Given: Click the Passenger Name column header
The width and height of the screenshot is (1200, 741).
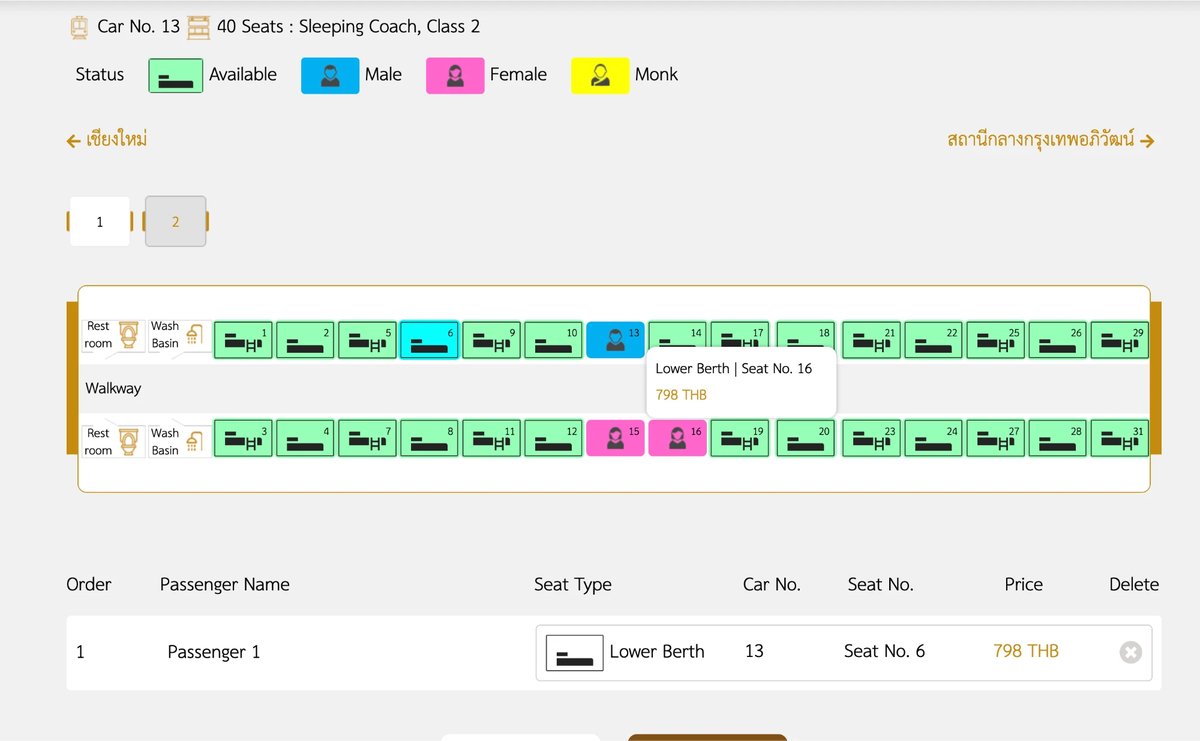Looking at the screenshot, I should point(224,585).
